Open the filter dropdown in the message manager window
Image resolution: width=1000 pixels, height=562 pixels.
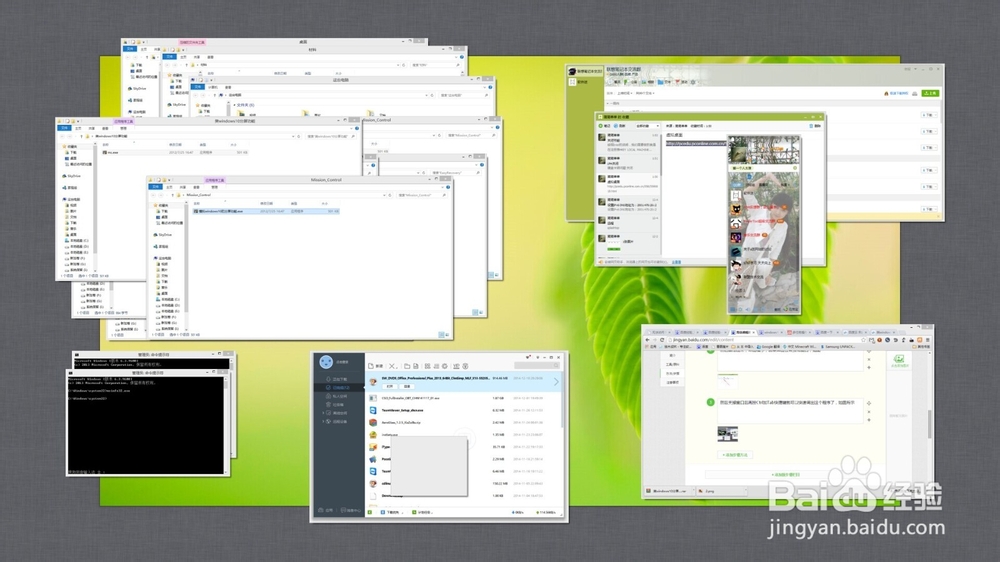(648, 126)
